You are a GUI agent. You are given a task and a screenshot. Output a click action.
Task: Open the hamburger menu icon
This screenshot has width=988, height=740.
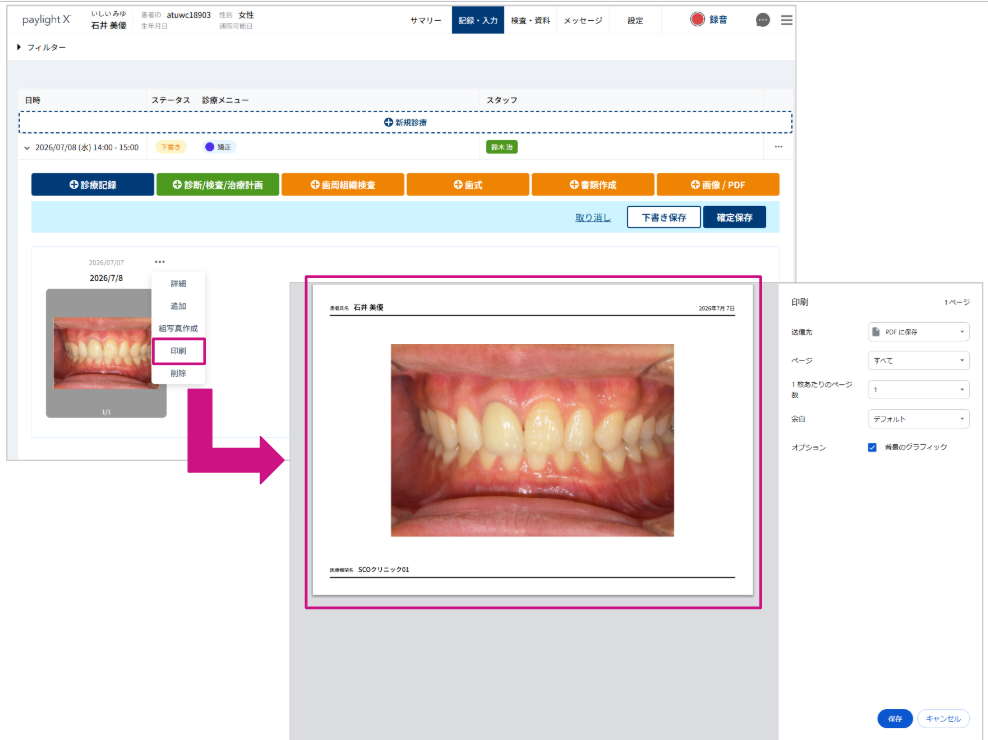click(786, 20)
